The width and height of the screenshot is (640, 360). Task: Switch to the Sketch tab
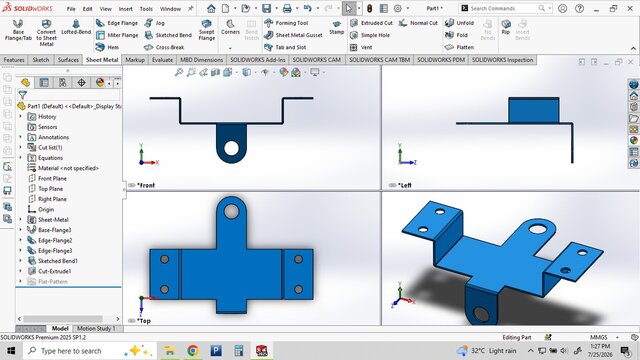[41, 60]
